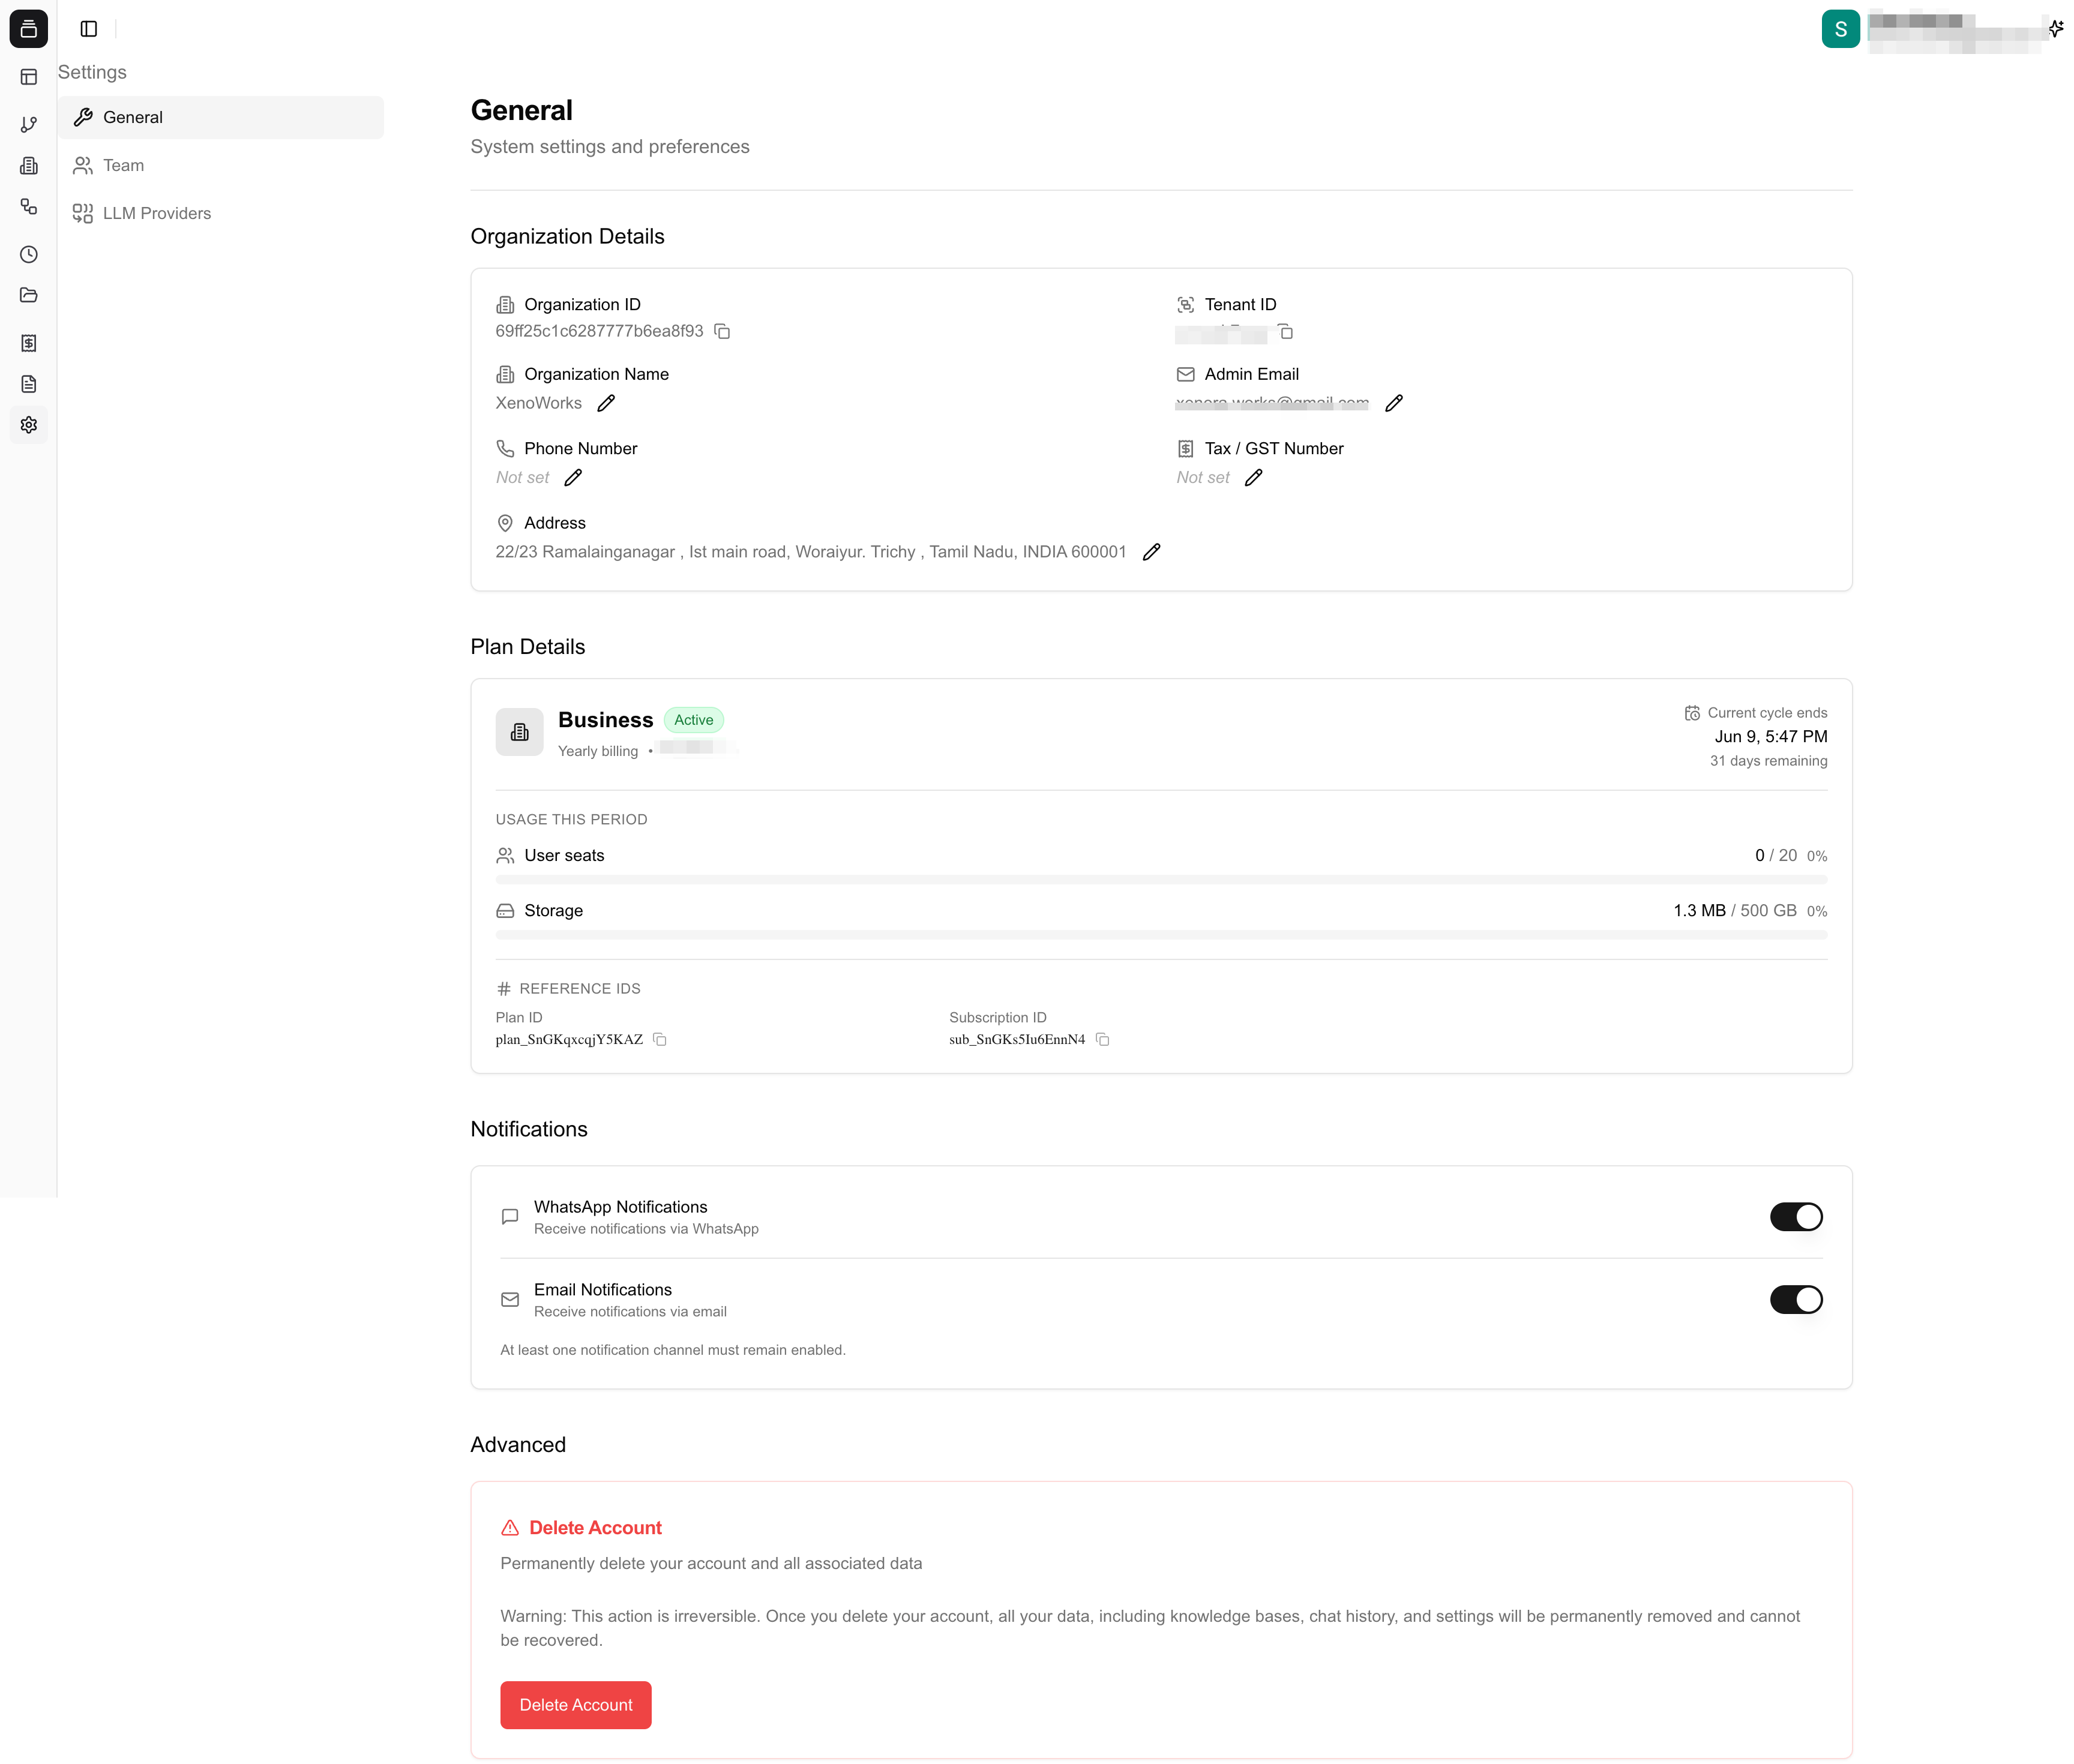Open the clock history icon in the sidebar
Screen dimensions: 2074x1764
[x=29, y=254]
